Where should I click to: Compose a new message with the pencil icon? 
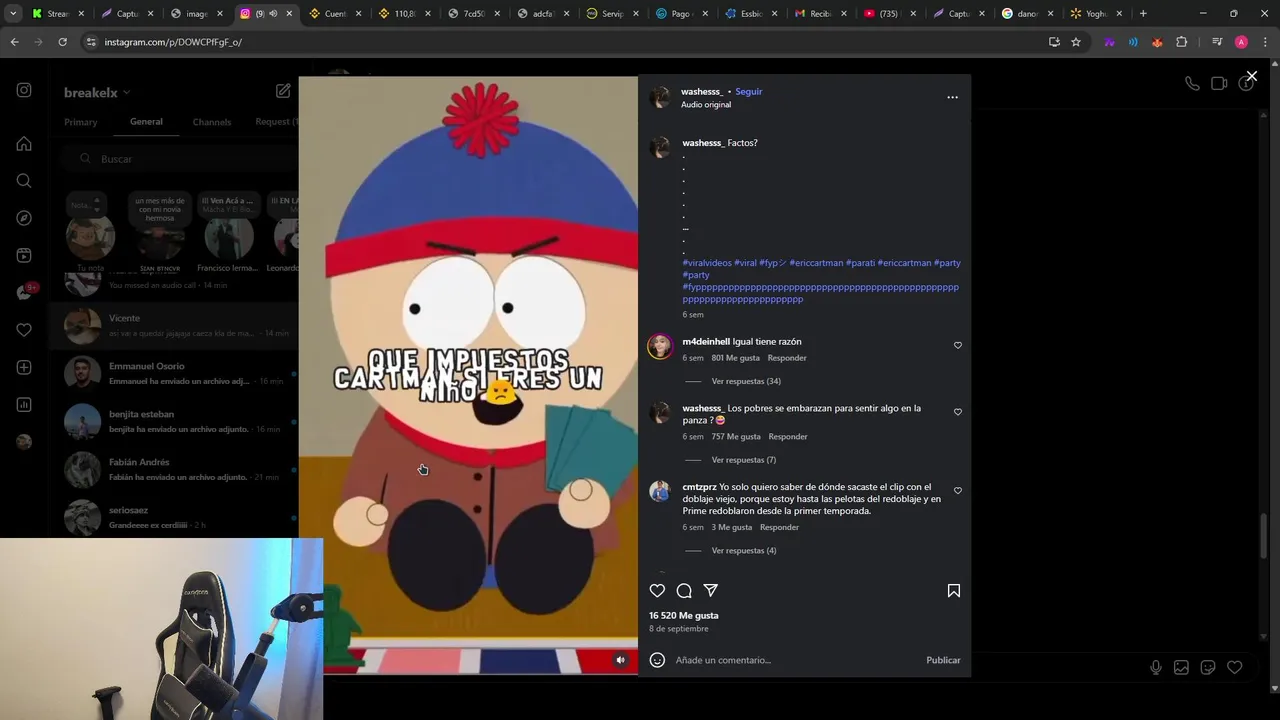283,91
